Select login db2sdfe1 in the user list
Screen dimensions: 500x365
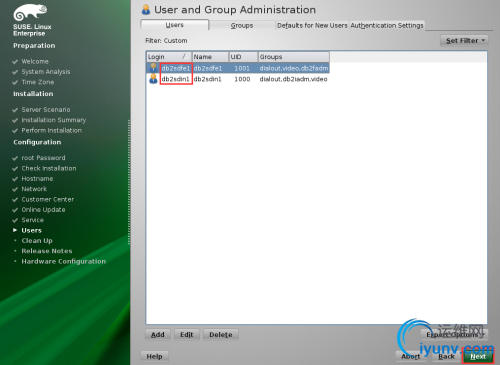tap(176, 68)
